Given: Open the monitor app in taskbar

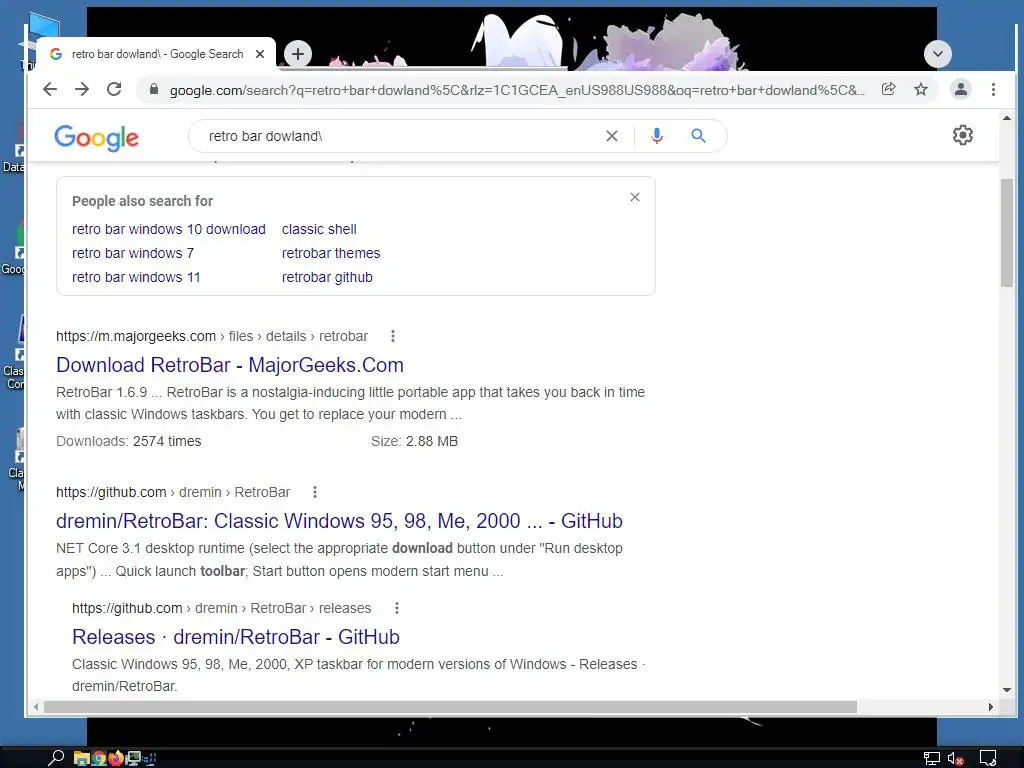Looking at the screenshot, I should (133, 758).
